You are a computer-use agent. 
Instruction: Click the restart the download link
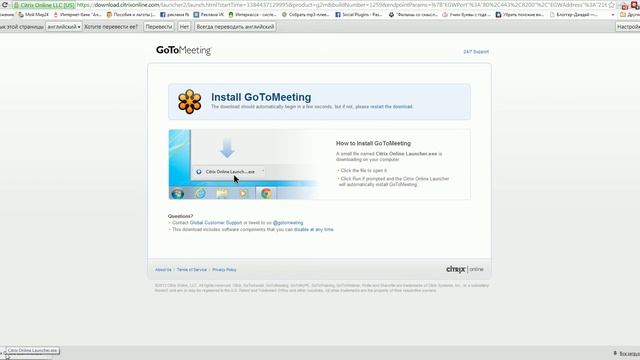point(391,107)
